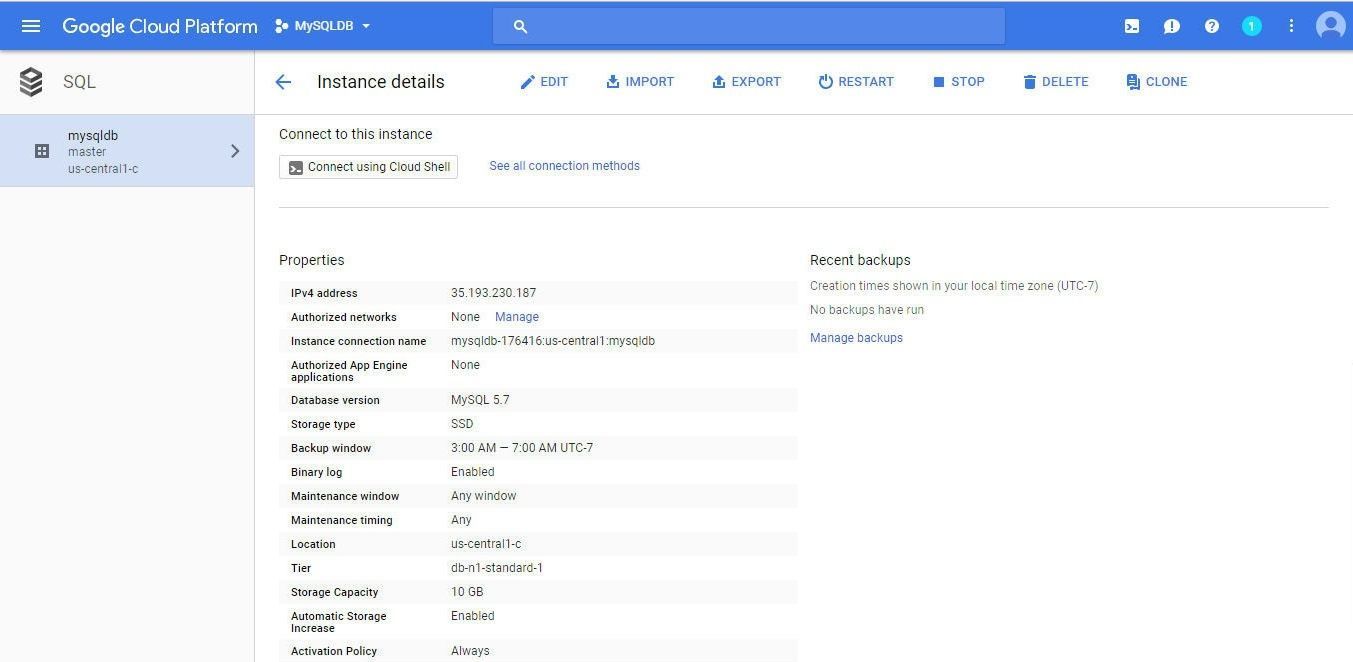This screenshot has height=662, width=1353.
Task: Click the SSD storage type value
Action: coord(462,424)
